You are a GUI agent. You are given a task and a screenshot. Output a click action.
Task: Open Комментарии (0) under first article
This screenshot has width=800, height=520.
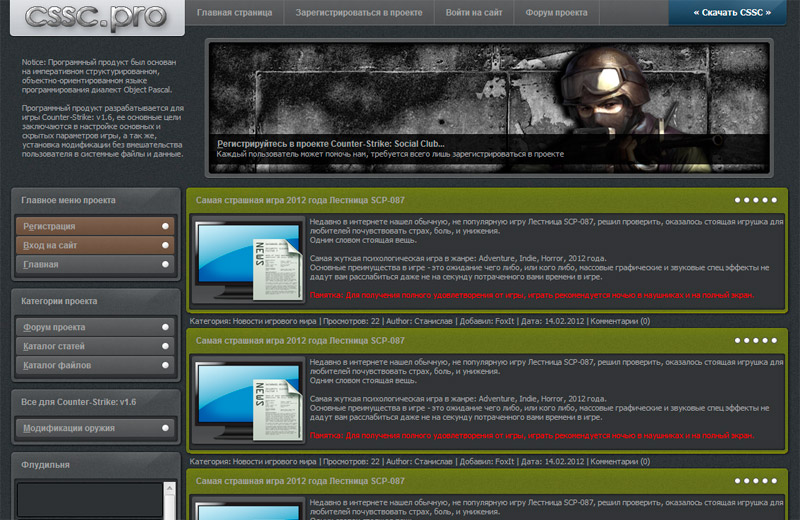[620, 321]
